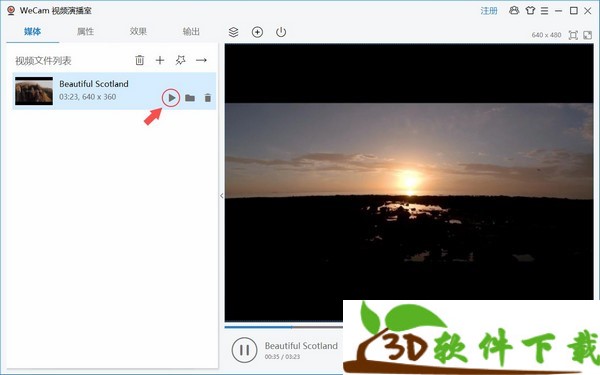The width and height of the screenshot is (600, 375).
Task: Pause playback with the pause button
Action: click(244, 350)
